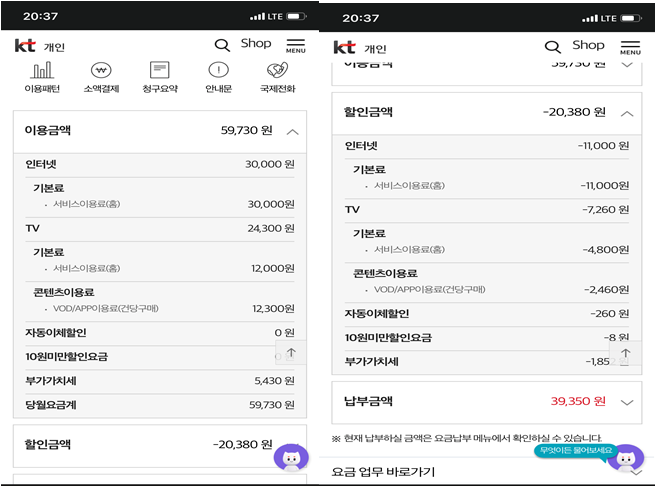Screen dimensions: 655x486
Task: Tap the 안내문 exclamation icon
Action: (218, 71)
